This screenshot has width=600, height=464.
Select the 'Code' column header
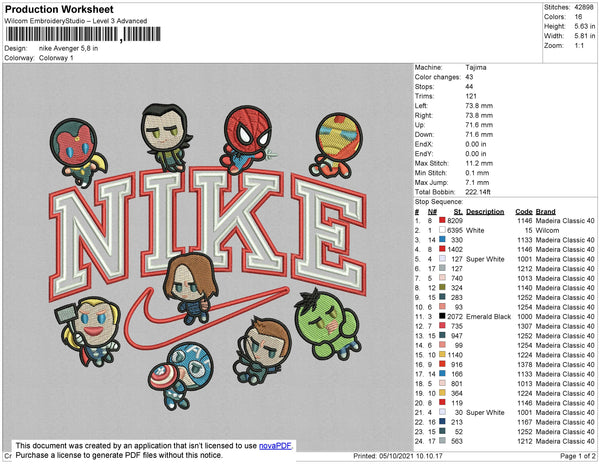[x=524, y=212]
